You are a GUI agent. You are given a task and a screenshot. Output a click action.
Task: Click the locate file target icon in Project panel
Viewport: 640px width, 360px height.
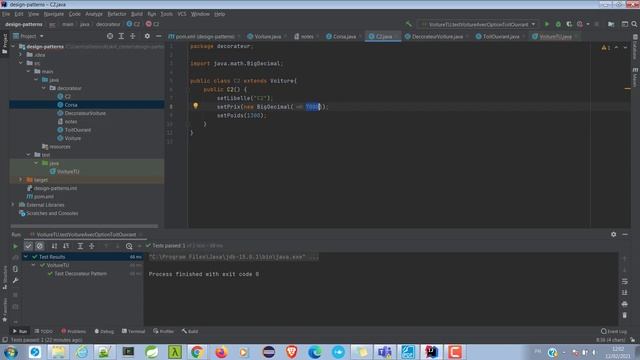(x=110, y=36)
